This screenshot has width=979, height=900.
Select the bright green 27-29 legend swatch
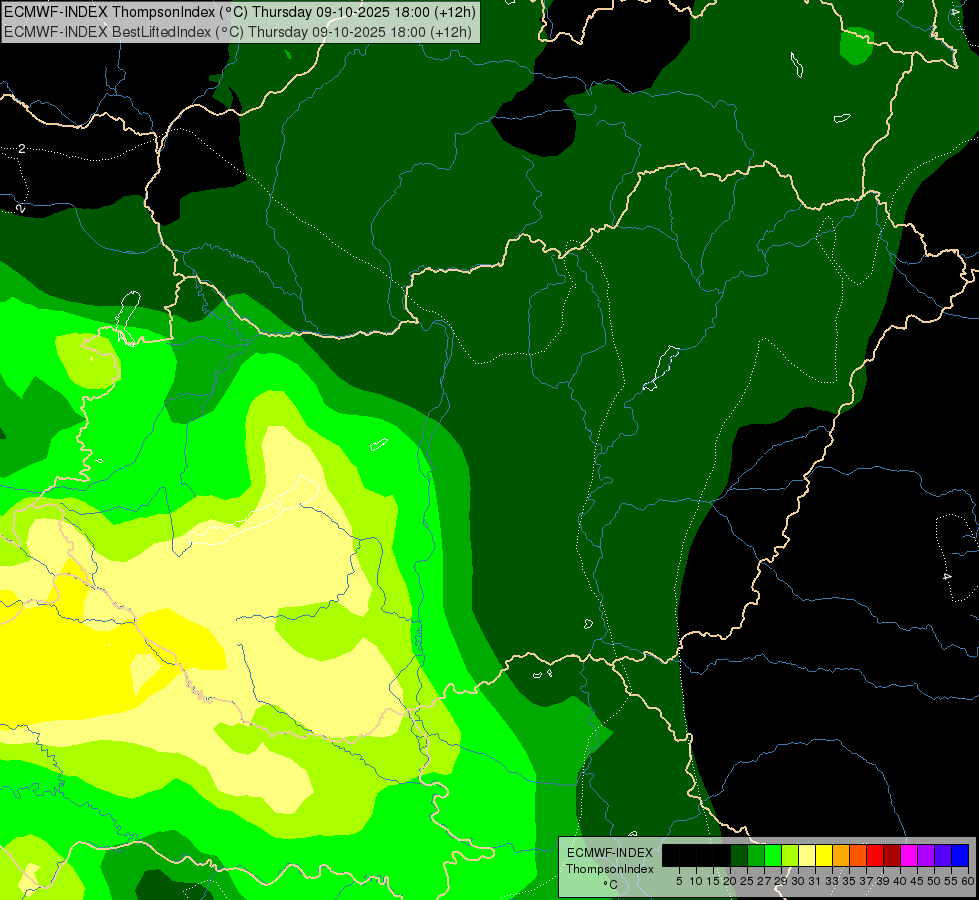[773, 855]
